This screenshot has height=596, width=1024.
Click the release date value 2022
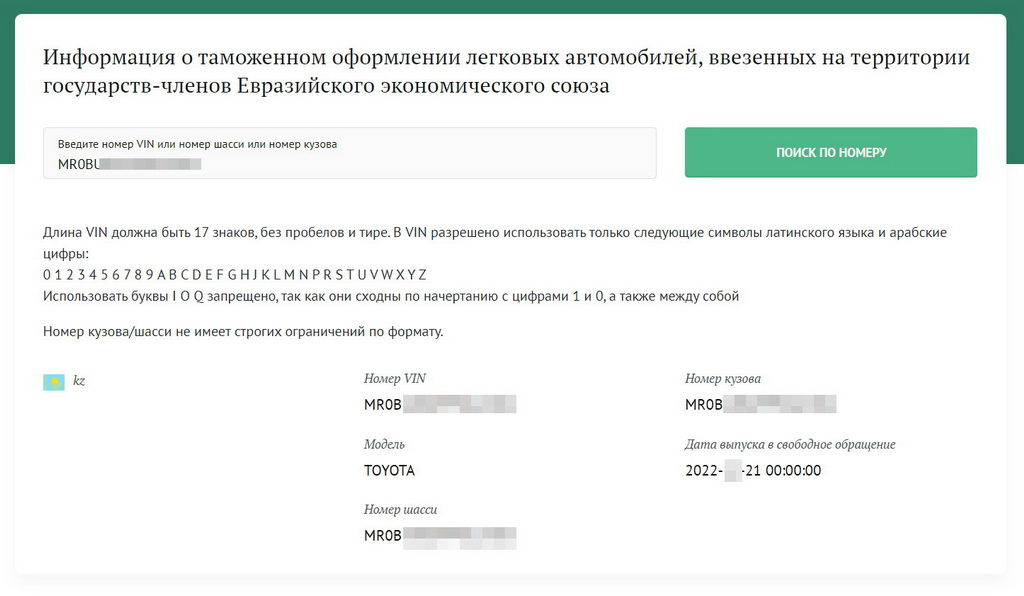pos(753,470)
